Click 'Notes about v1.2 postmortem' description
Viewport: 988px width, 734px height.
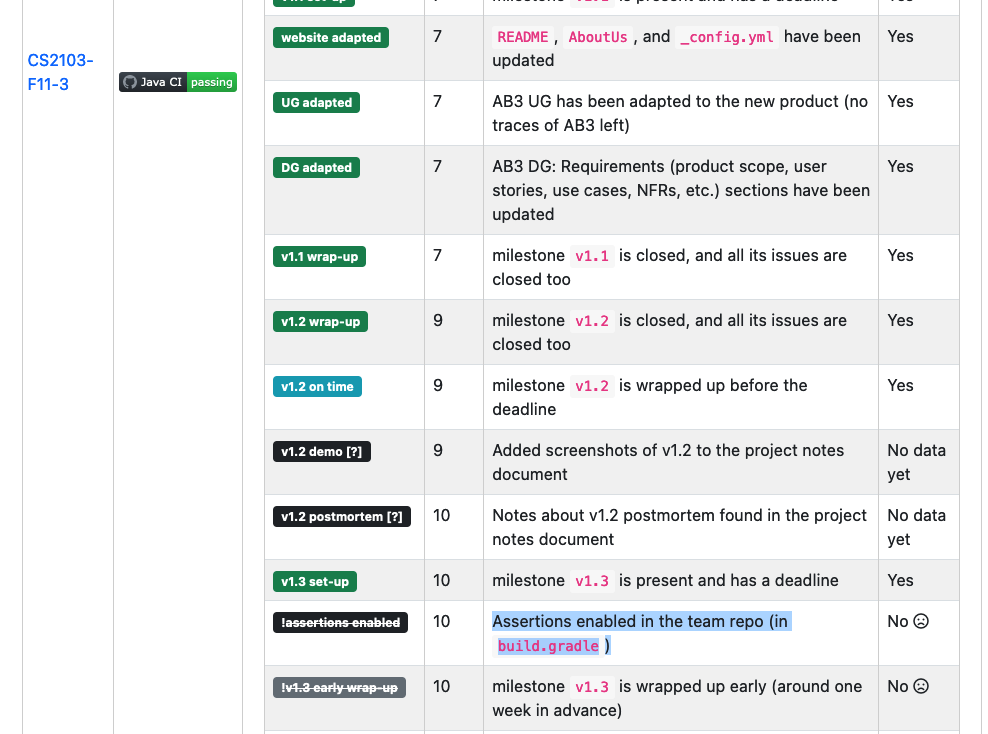[679, 527]
